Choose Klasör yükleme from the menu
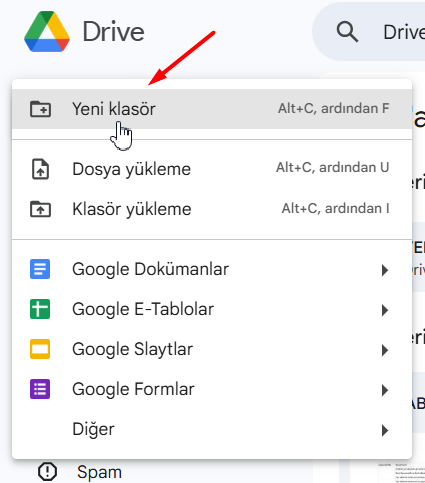This screenshot has height=483, width=425. tap(212, 209)
